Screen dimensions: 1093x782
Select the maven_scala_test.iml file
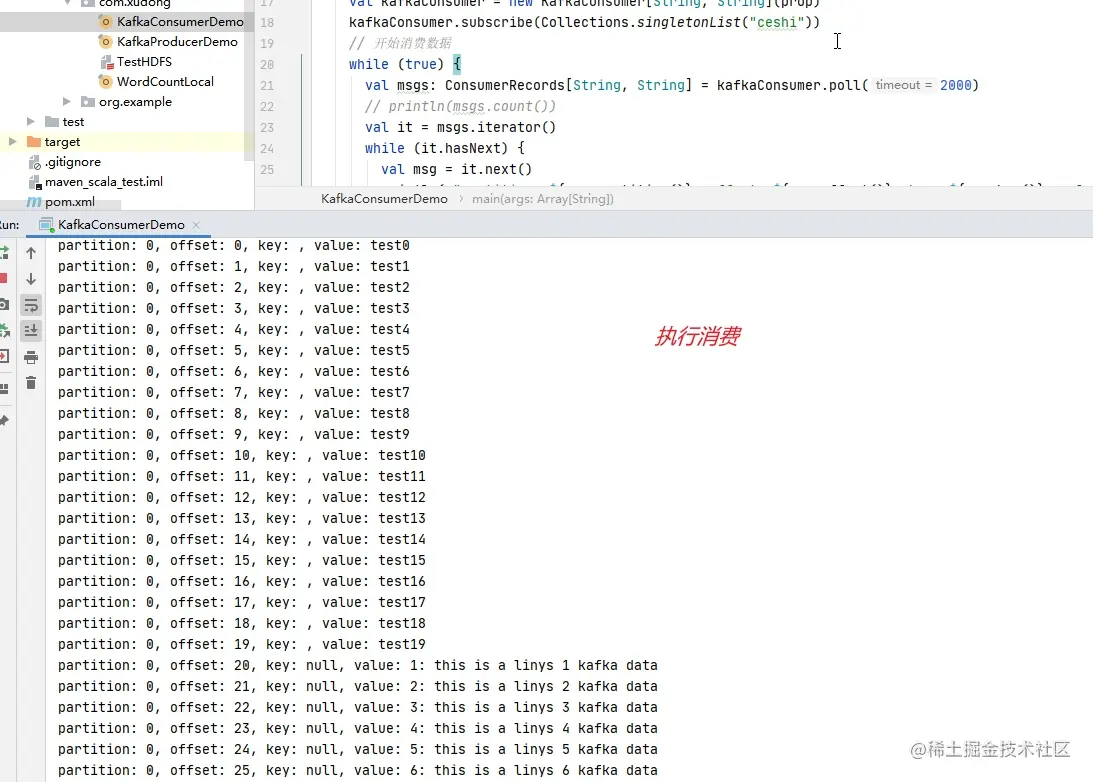(104, 182)
